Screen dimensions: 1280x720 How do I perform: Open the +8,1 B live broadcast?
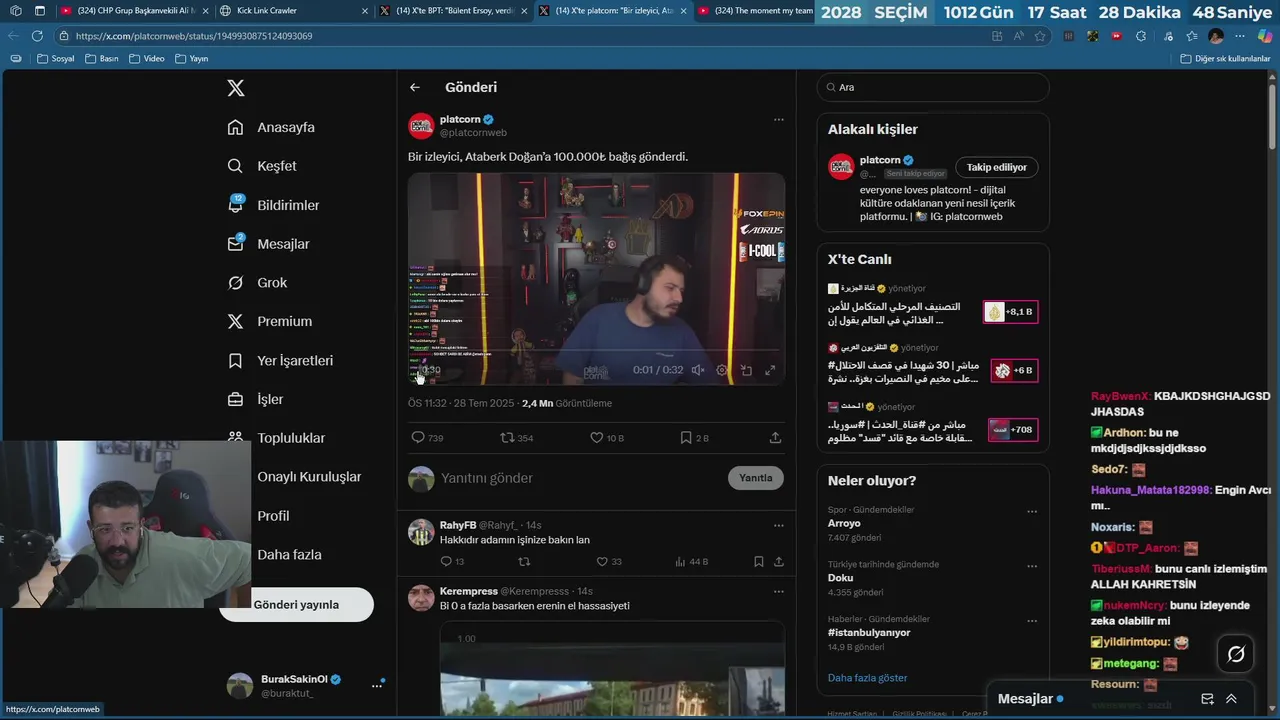(1010, 312)
